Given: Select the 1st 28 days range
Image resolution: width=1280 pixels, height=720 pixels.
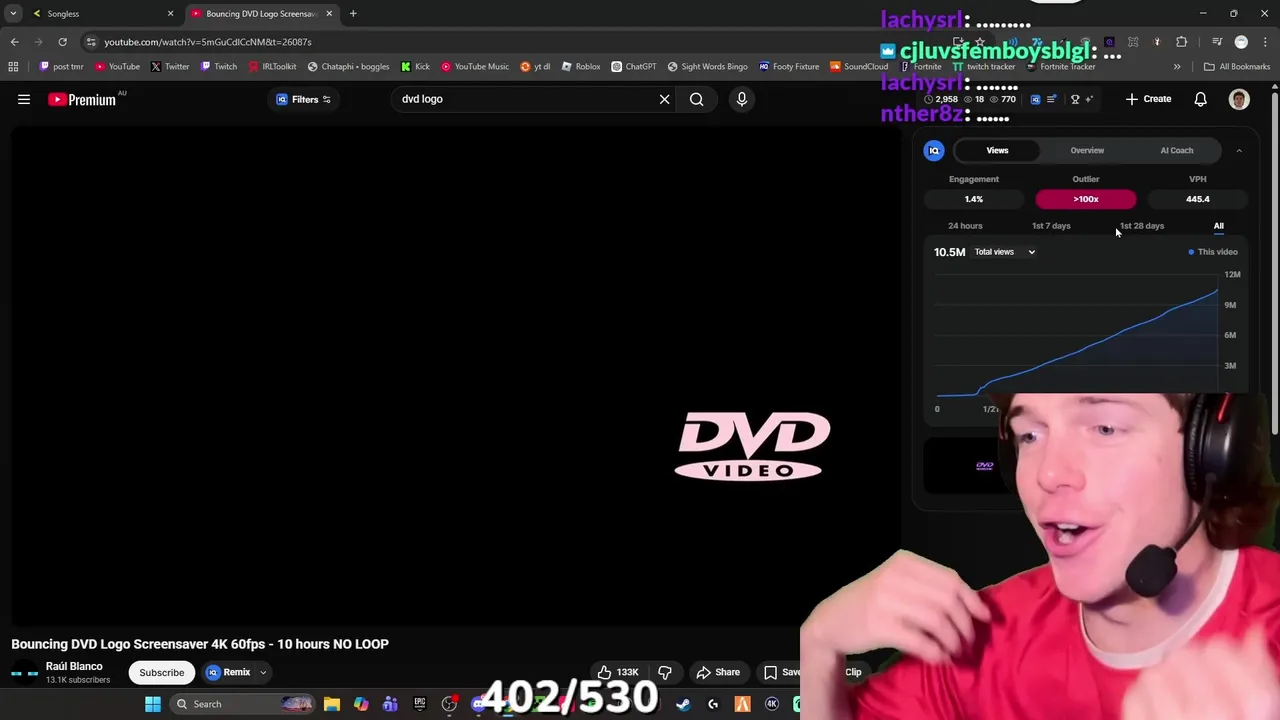Looking at the screenshot, I should (x=1142, y=226).
